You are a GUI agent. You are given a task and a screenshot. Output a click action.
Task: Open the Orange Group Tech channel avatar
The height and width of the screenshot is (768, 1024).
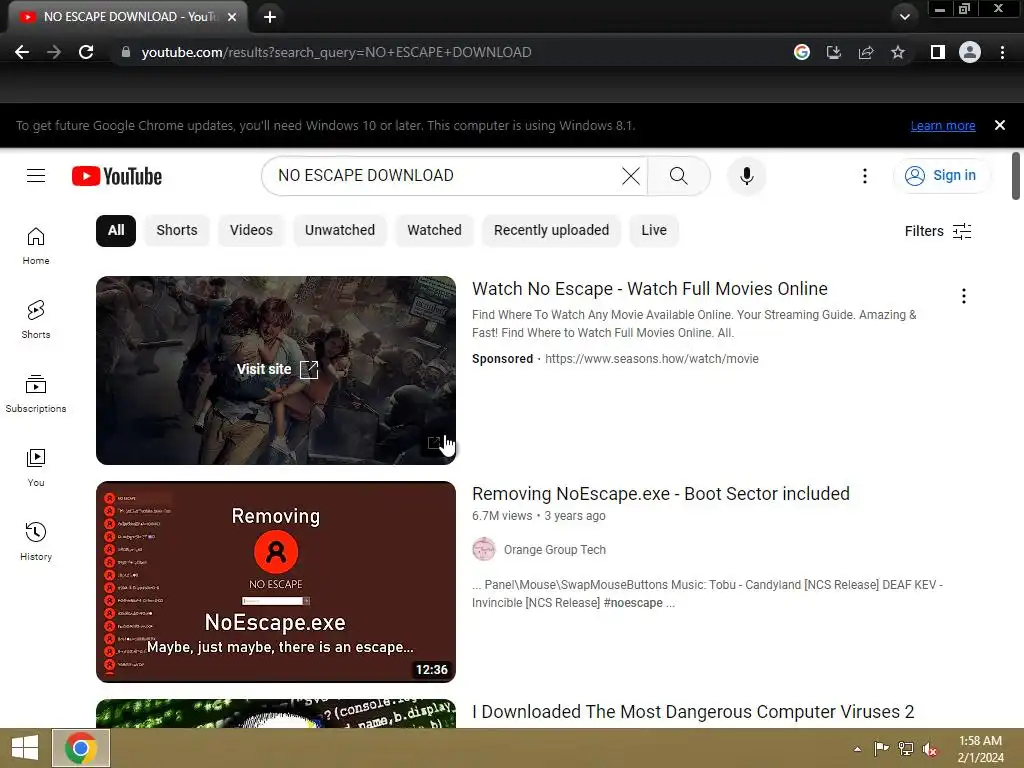484,549
